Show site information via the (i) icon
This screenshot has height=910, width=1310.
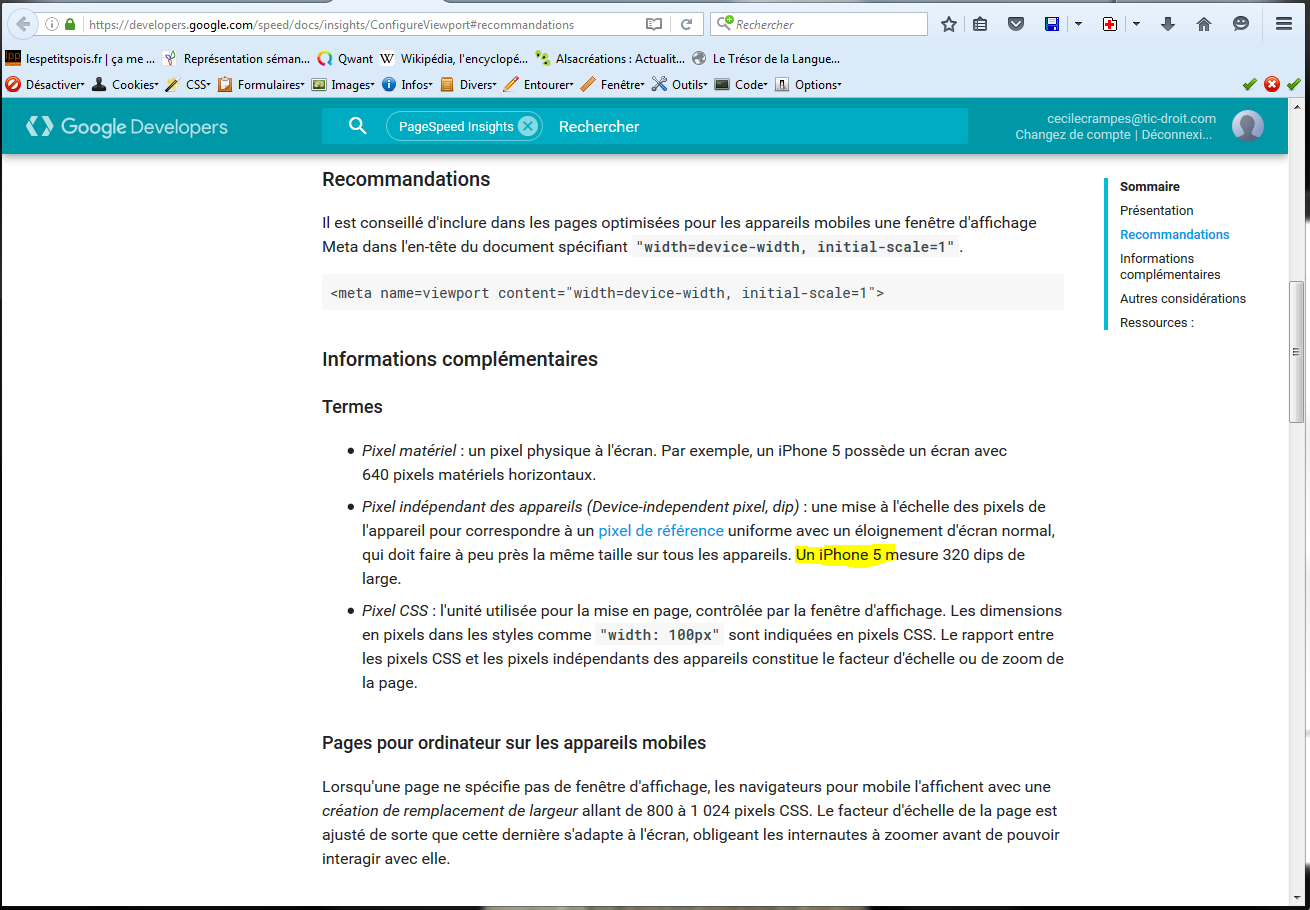[53, 24]
